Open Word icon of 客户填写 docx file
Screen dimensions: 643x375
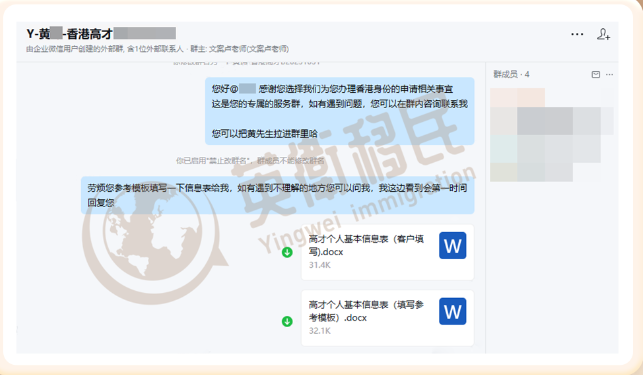coord(452,246)
